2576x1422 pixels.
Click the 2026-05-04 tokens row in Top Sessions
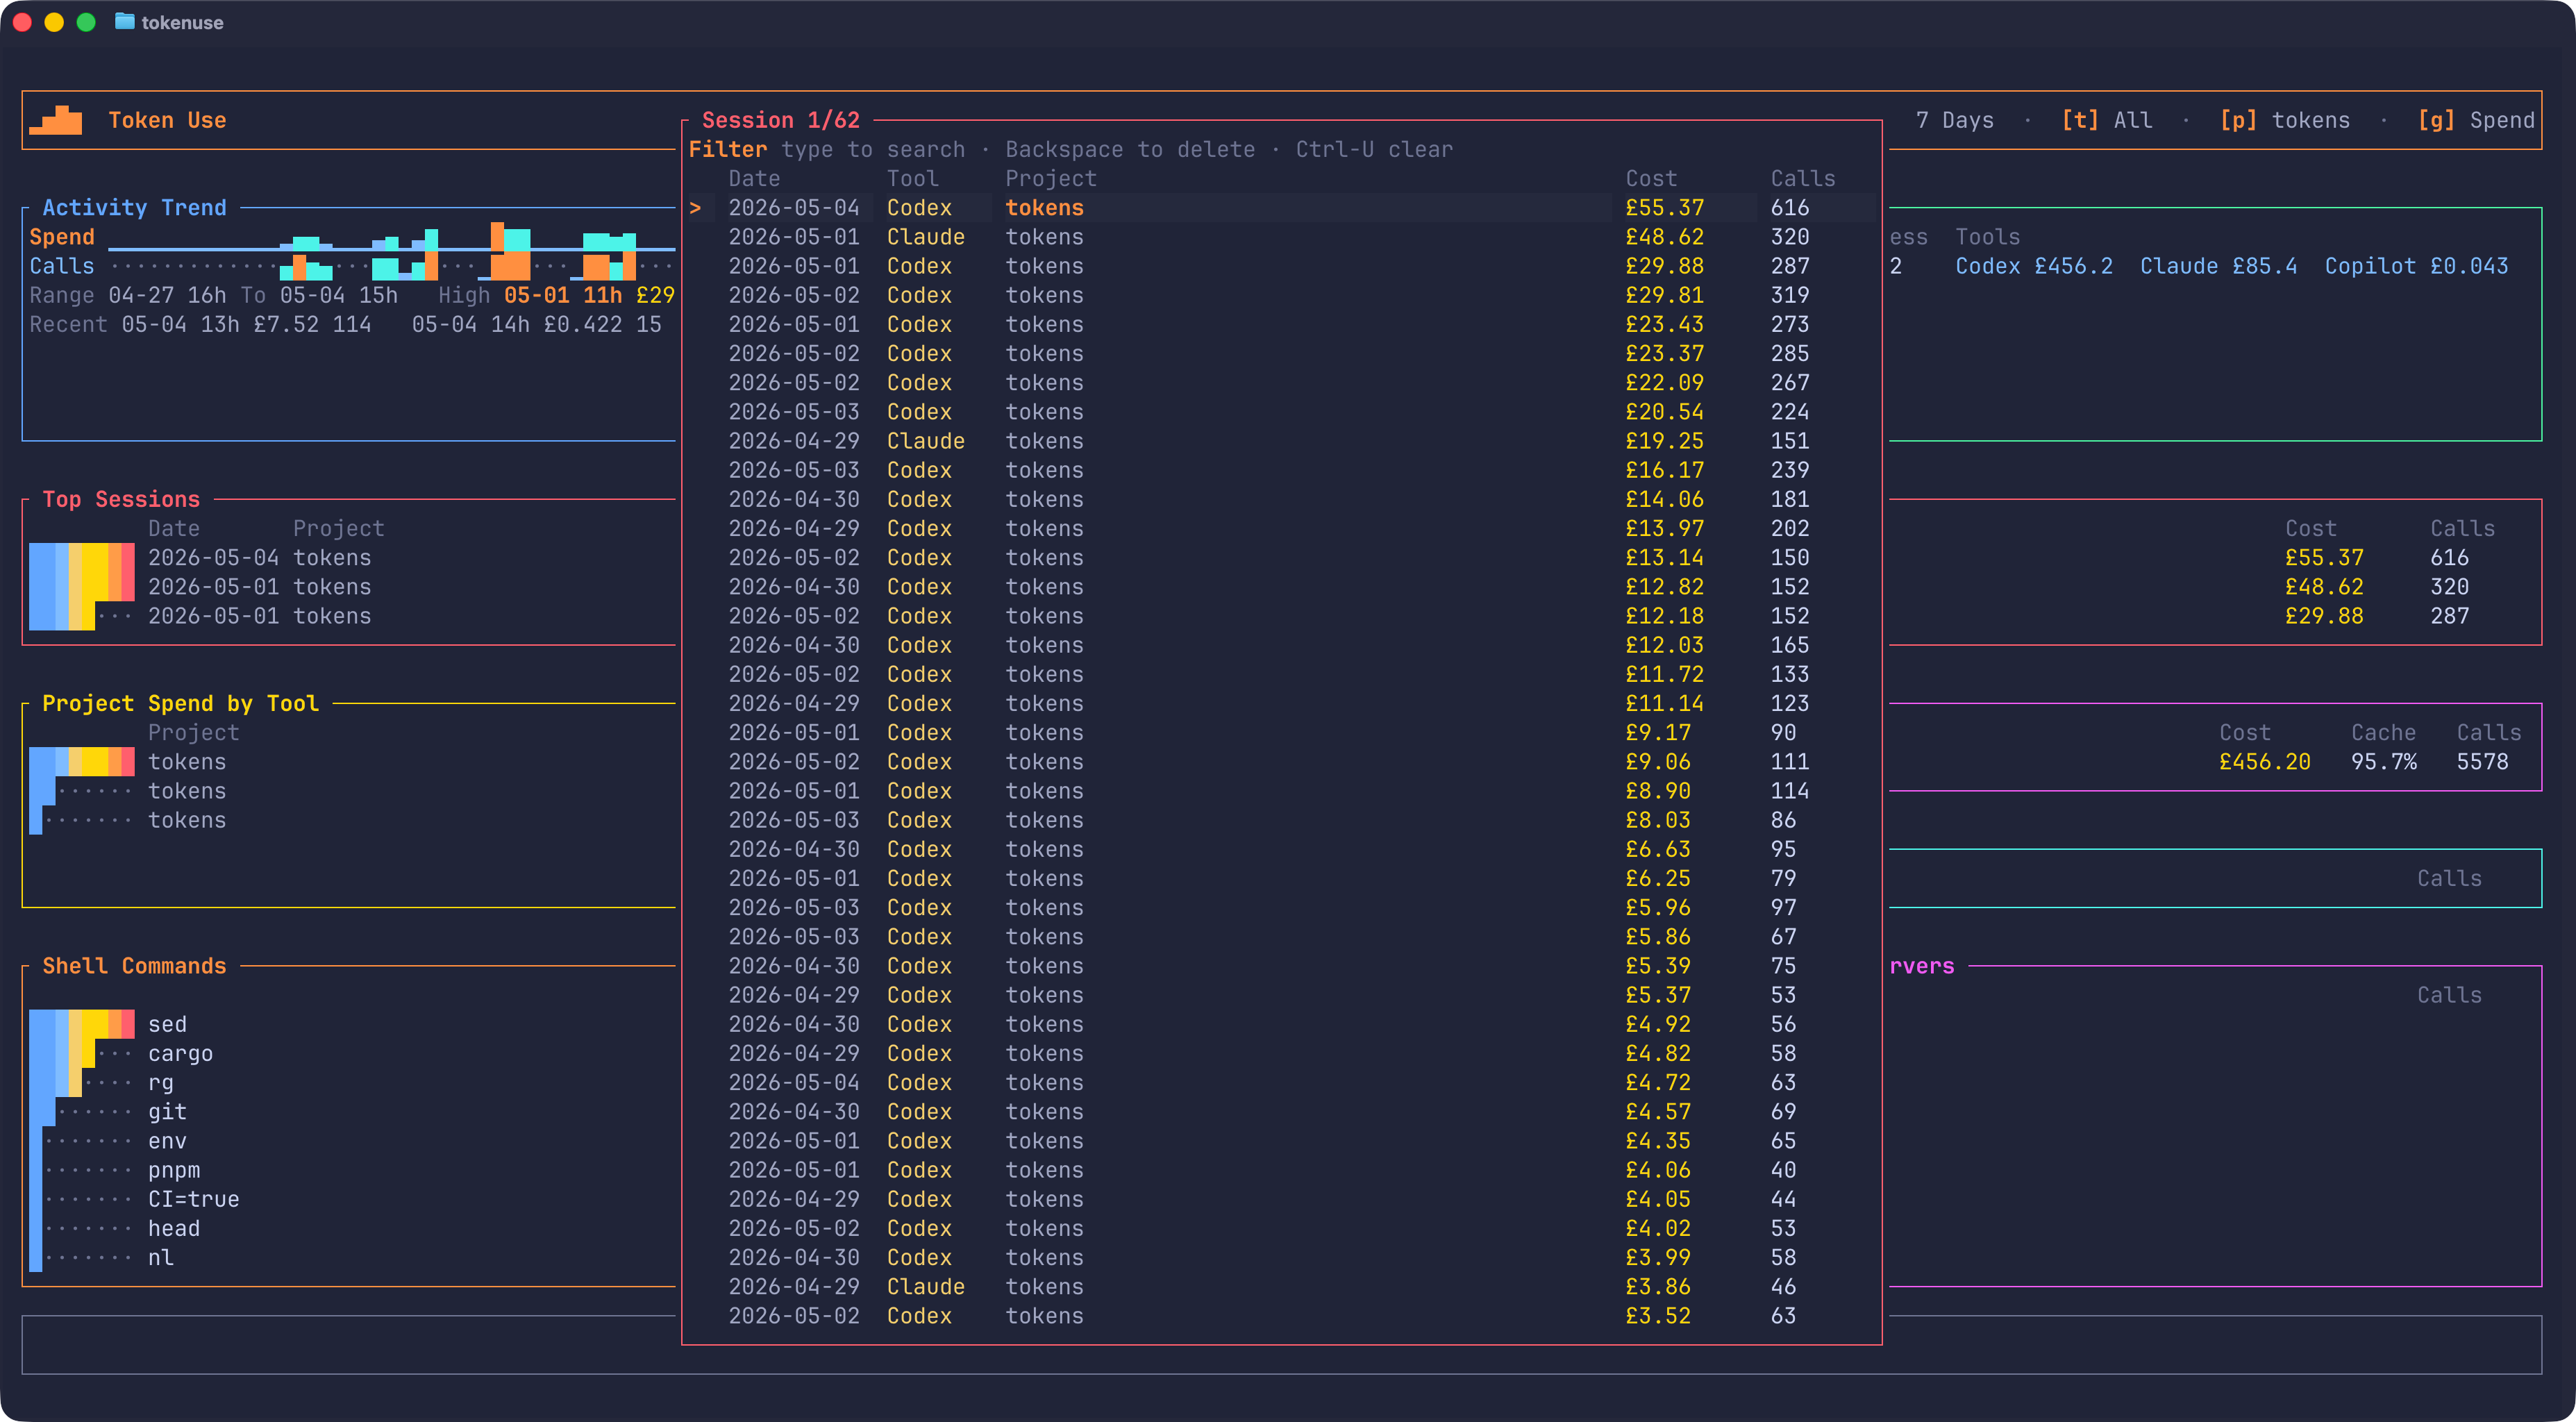pos(259,557)
